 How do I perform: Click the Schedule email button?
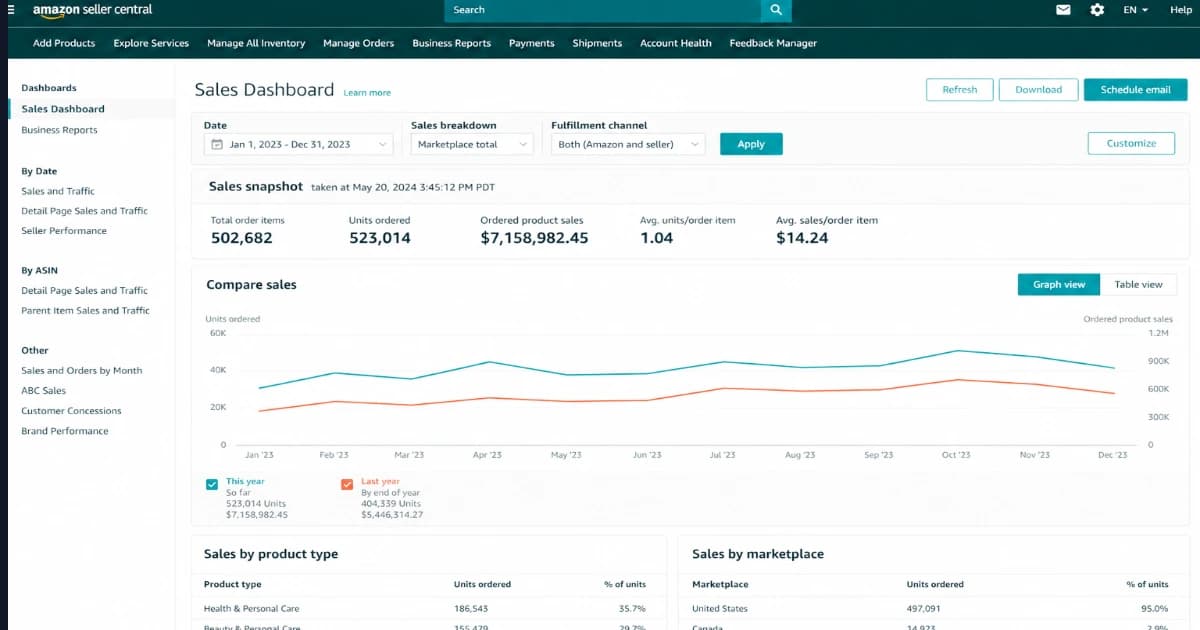pos(1135,90)
